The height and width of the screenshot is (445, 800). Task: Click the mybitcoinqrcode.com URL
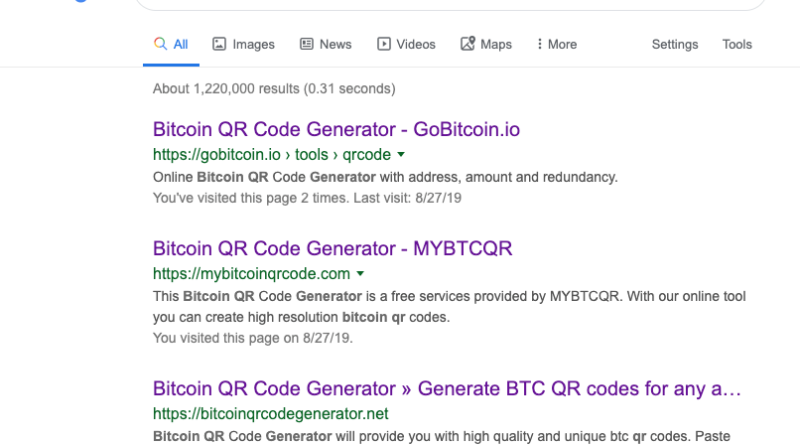(x=252, y=274)
